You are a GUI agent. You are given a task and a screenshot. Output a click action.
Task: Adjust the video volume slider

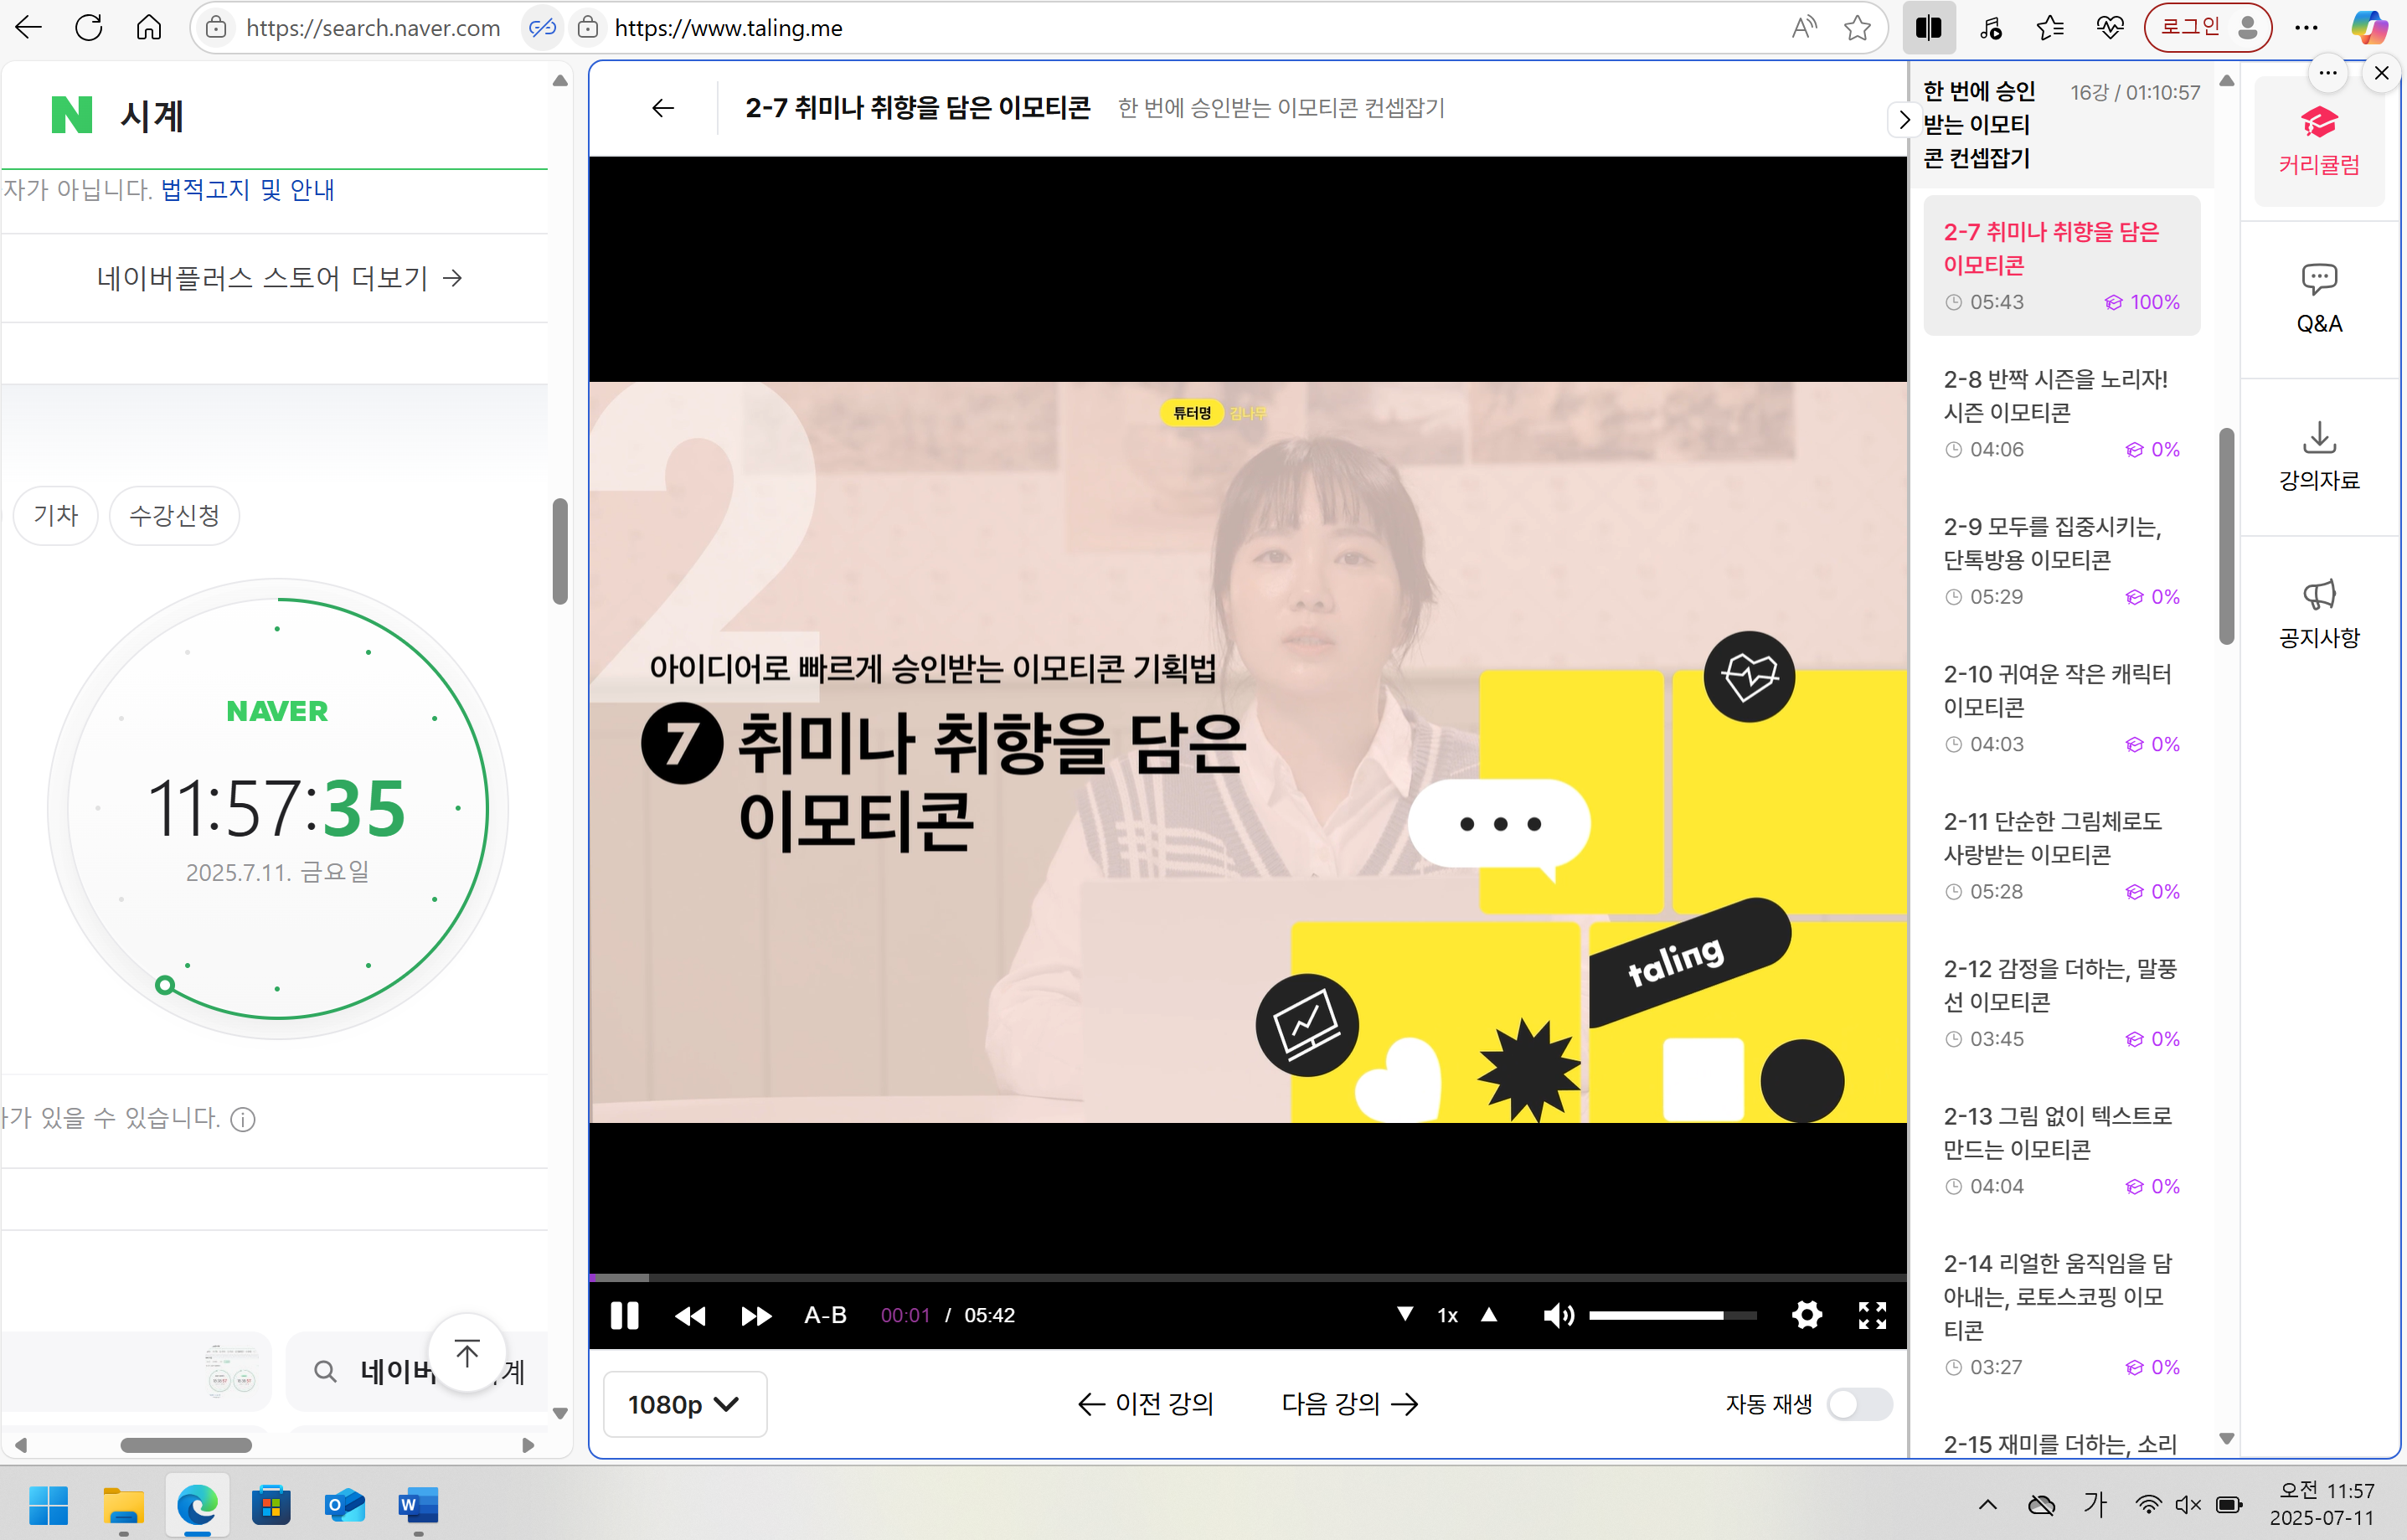pos(1672,1315)
